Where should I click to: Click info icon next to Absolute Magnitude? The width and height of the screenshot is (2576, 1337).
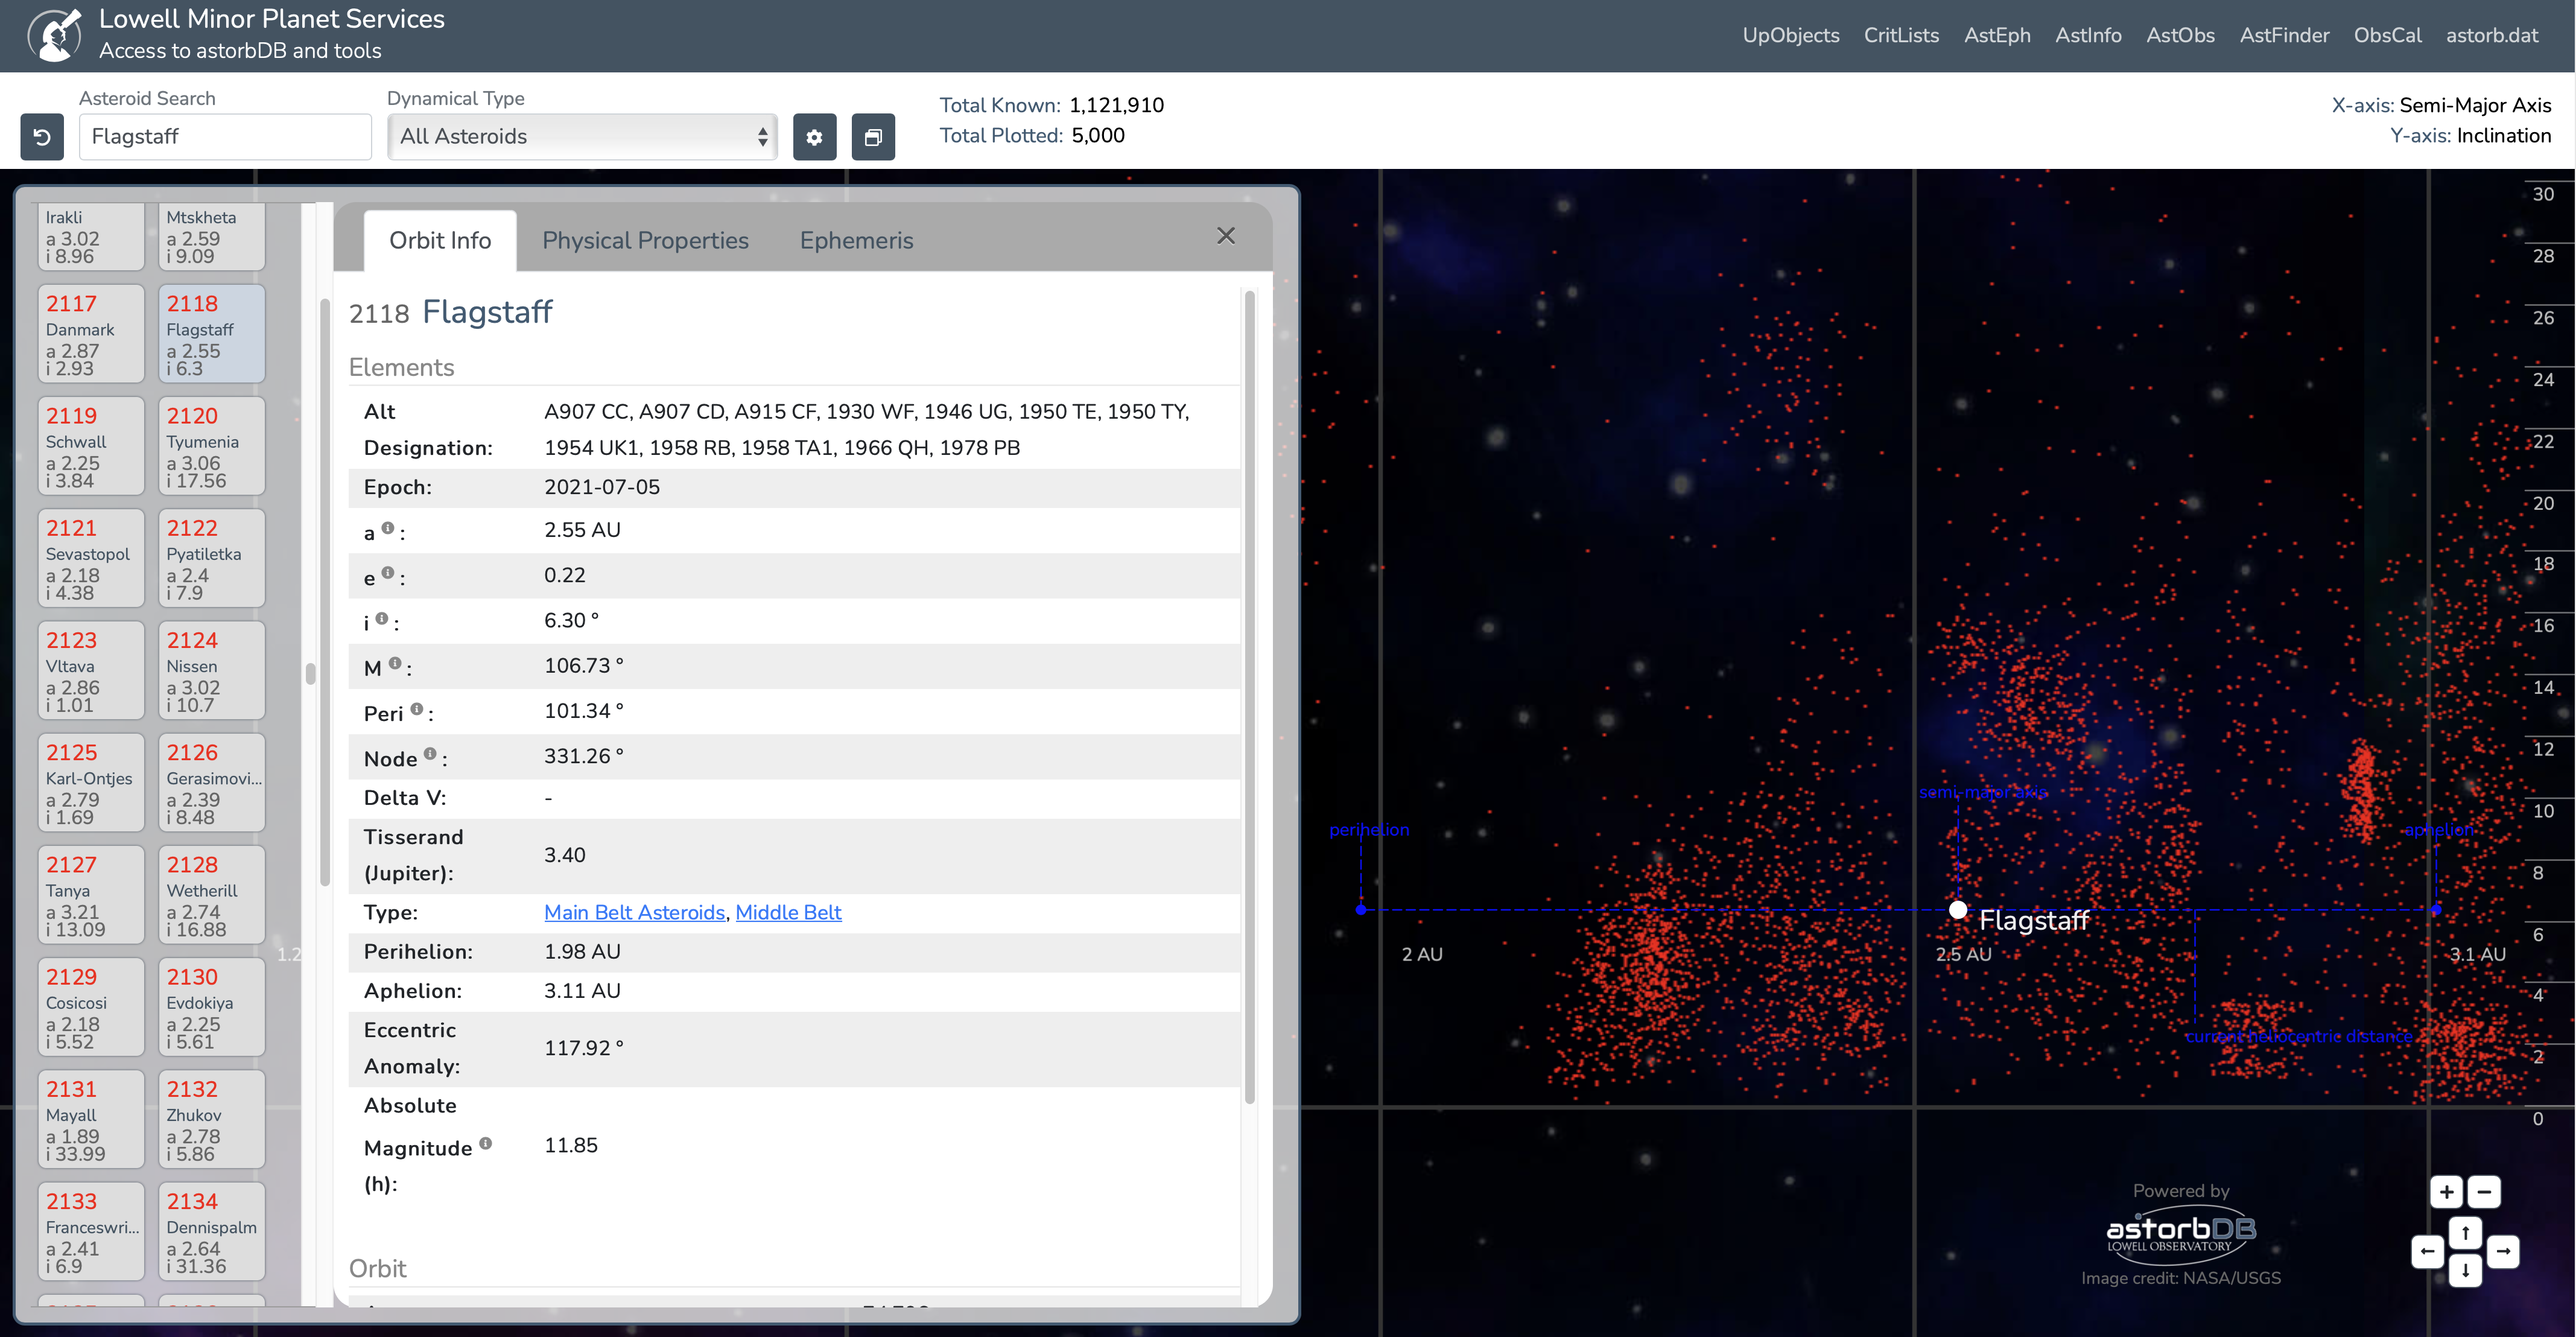485,1143
